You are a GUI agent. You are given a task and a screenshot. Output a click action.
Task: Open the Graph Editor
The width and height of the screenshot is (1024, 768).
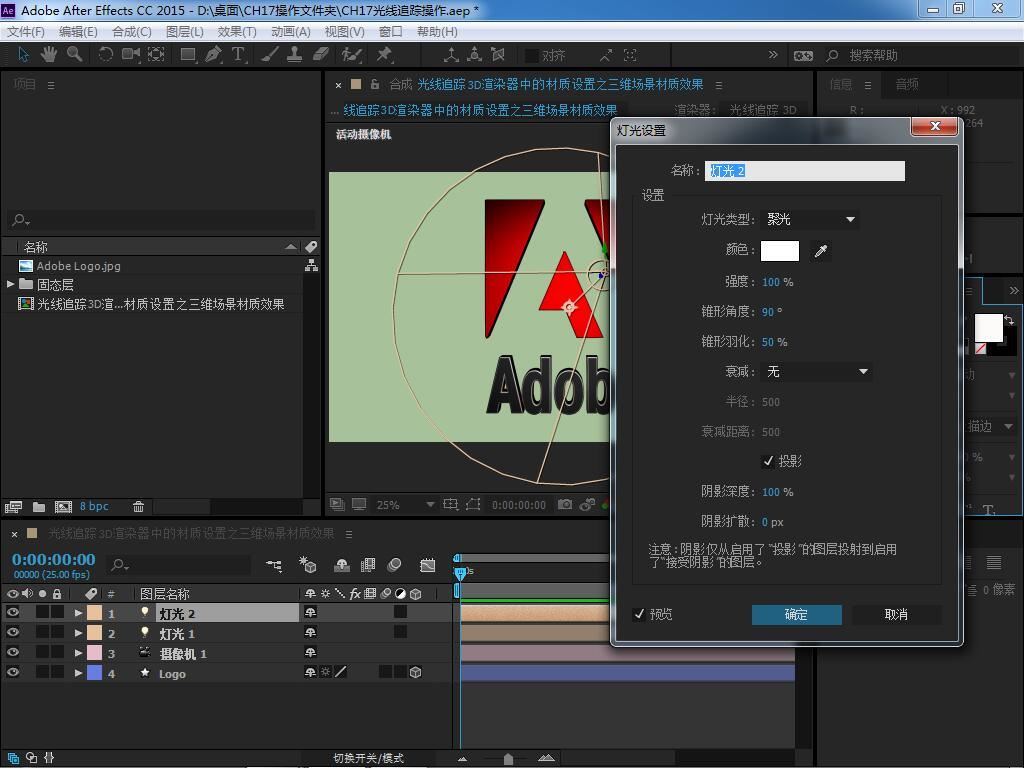click(428, 566)
